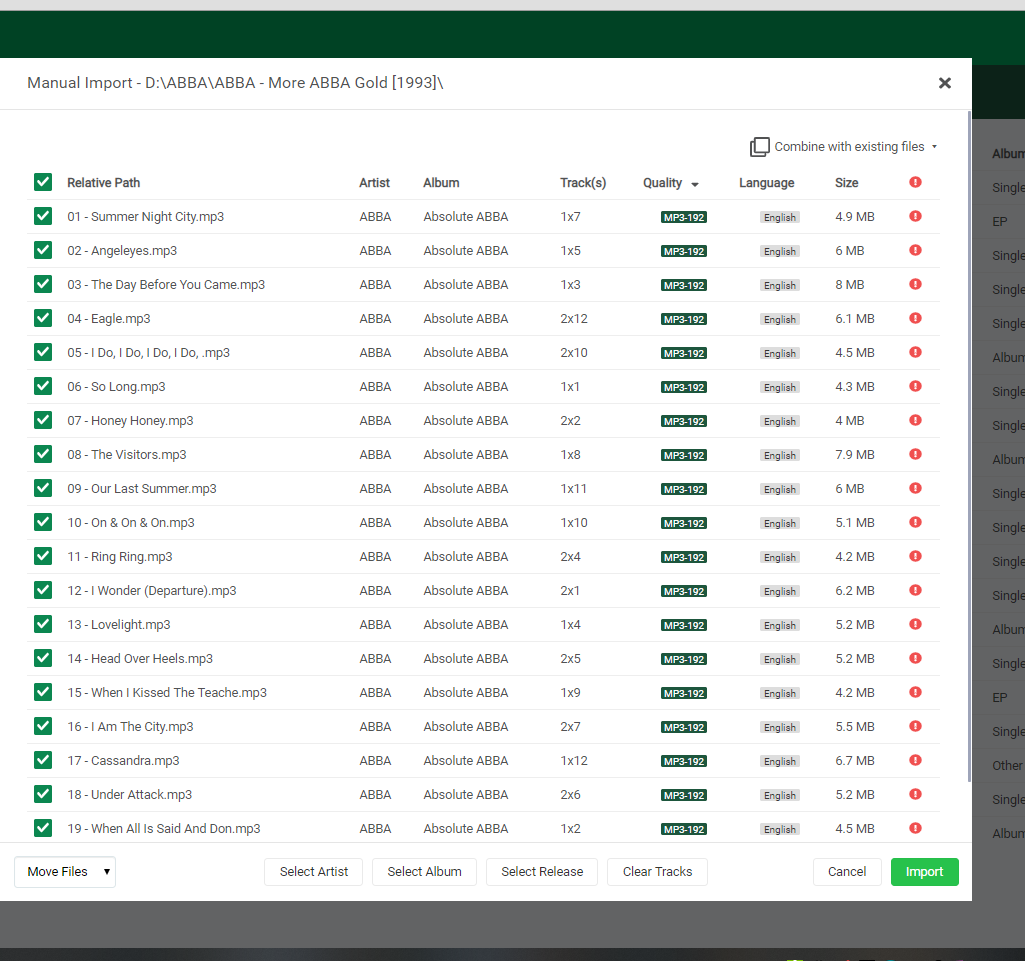Image resolution: width=1025 pixels, height=961 pixels.
Task: Close the Manual Import dialog with X
Action: click(x=945, y=83)
